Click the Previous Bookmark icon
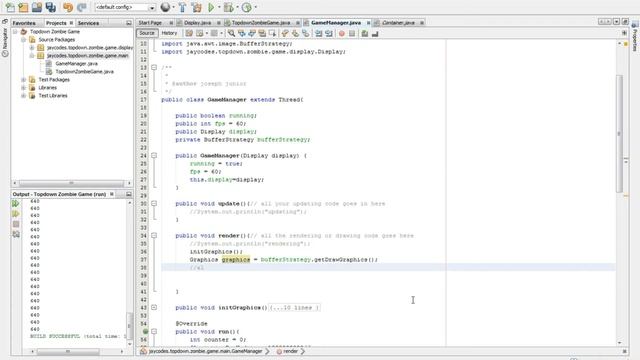Screen dimensions: 640x360 click(285, 33)
